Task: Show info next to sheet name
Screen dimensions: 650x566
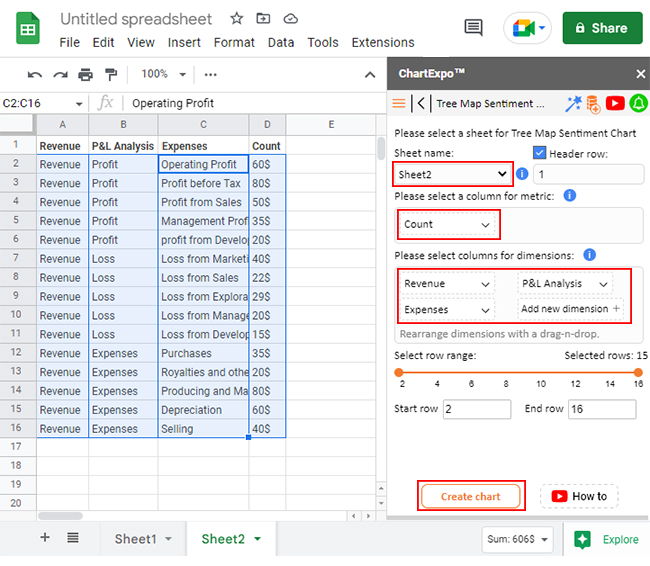Action: coord(522,174)
